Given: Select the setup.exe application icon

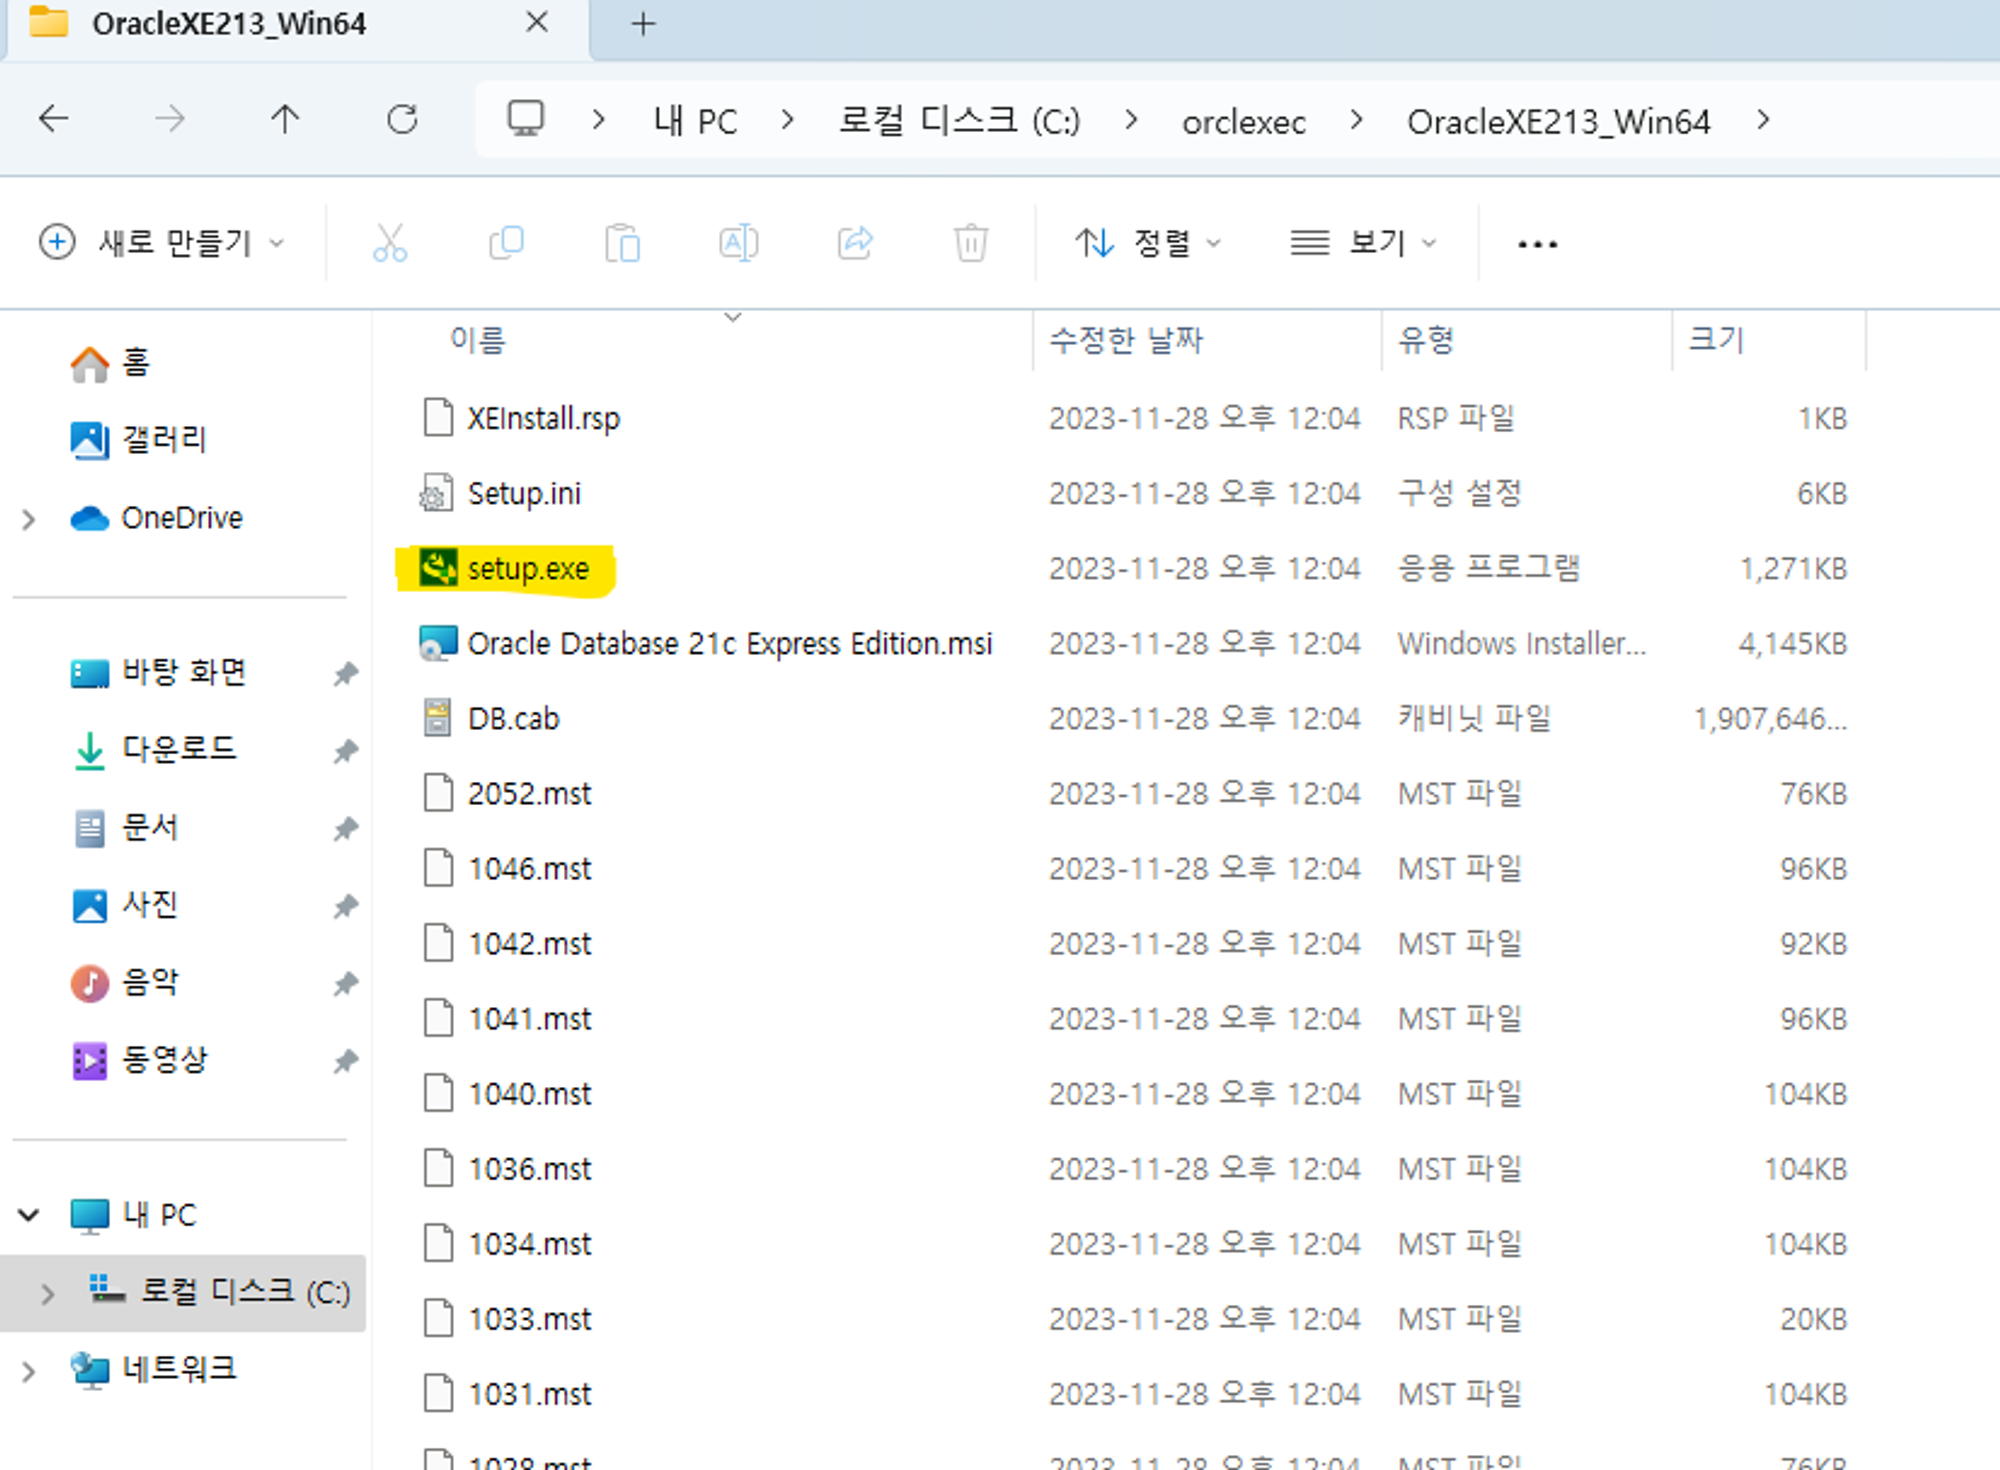Looking at the screenshot, I should click(x=438, y=568).
